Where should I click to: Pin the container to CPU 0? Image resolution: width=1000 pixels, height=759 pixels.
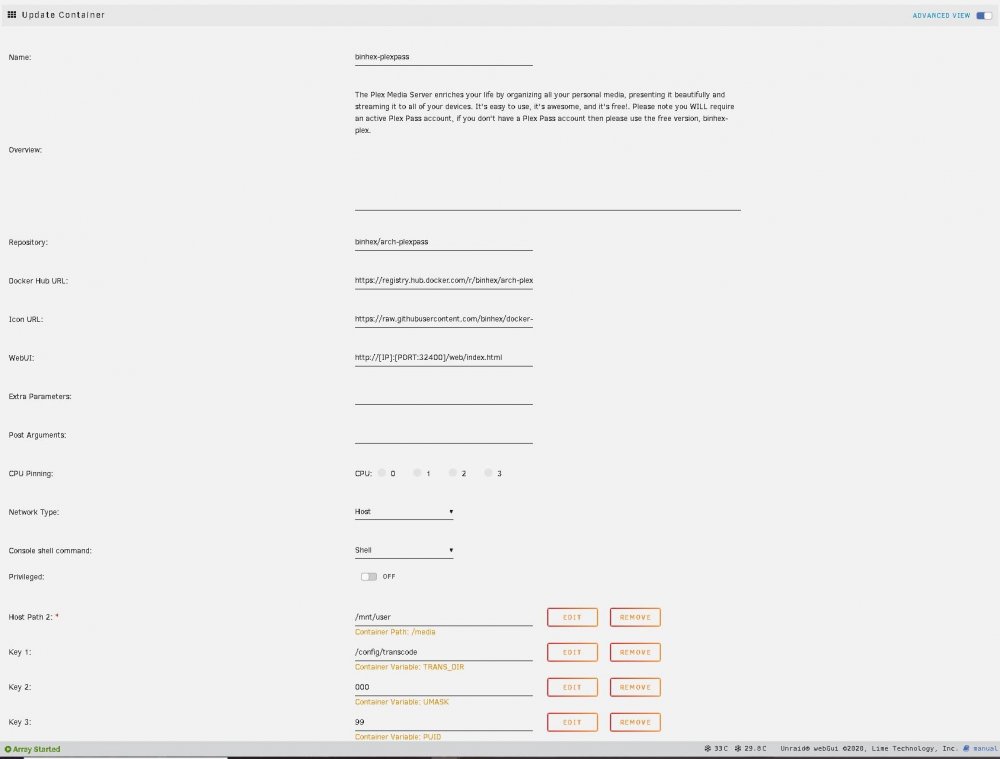(x=382, y=473)
